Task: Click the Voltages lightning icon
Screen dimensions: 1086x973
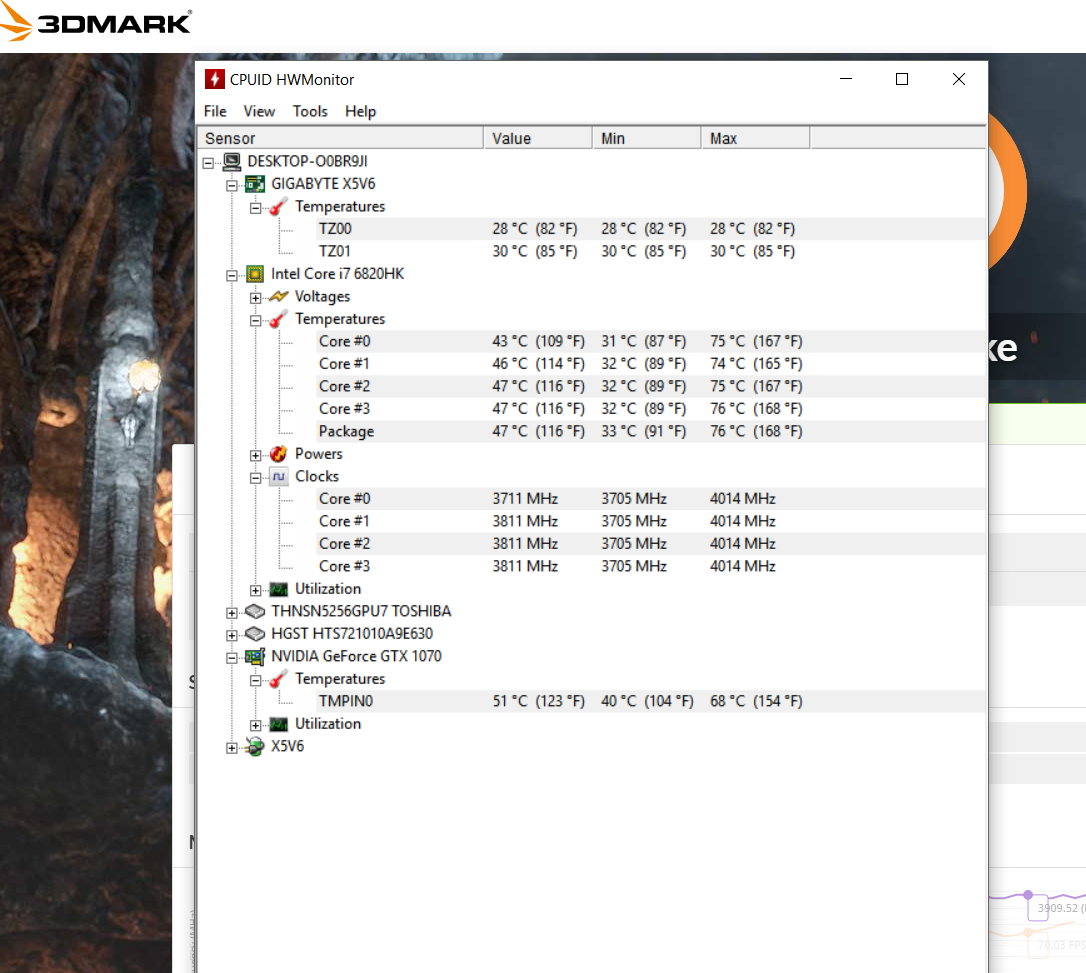Action: (x=278, y=296)
